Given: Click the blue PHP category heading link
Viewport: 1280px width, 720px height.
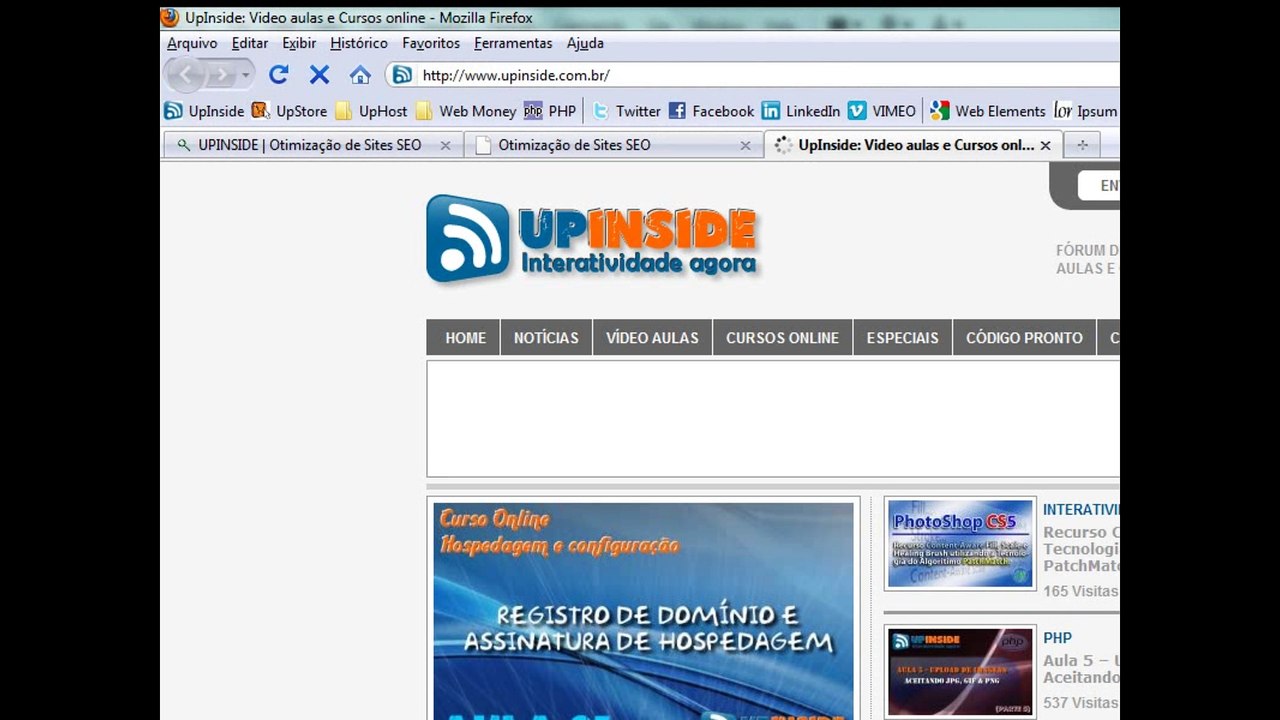Looking at the screenshot, I should pos(1057,638).
